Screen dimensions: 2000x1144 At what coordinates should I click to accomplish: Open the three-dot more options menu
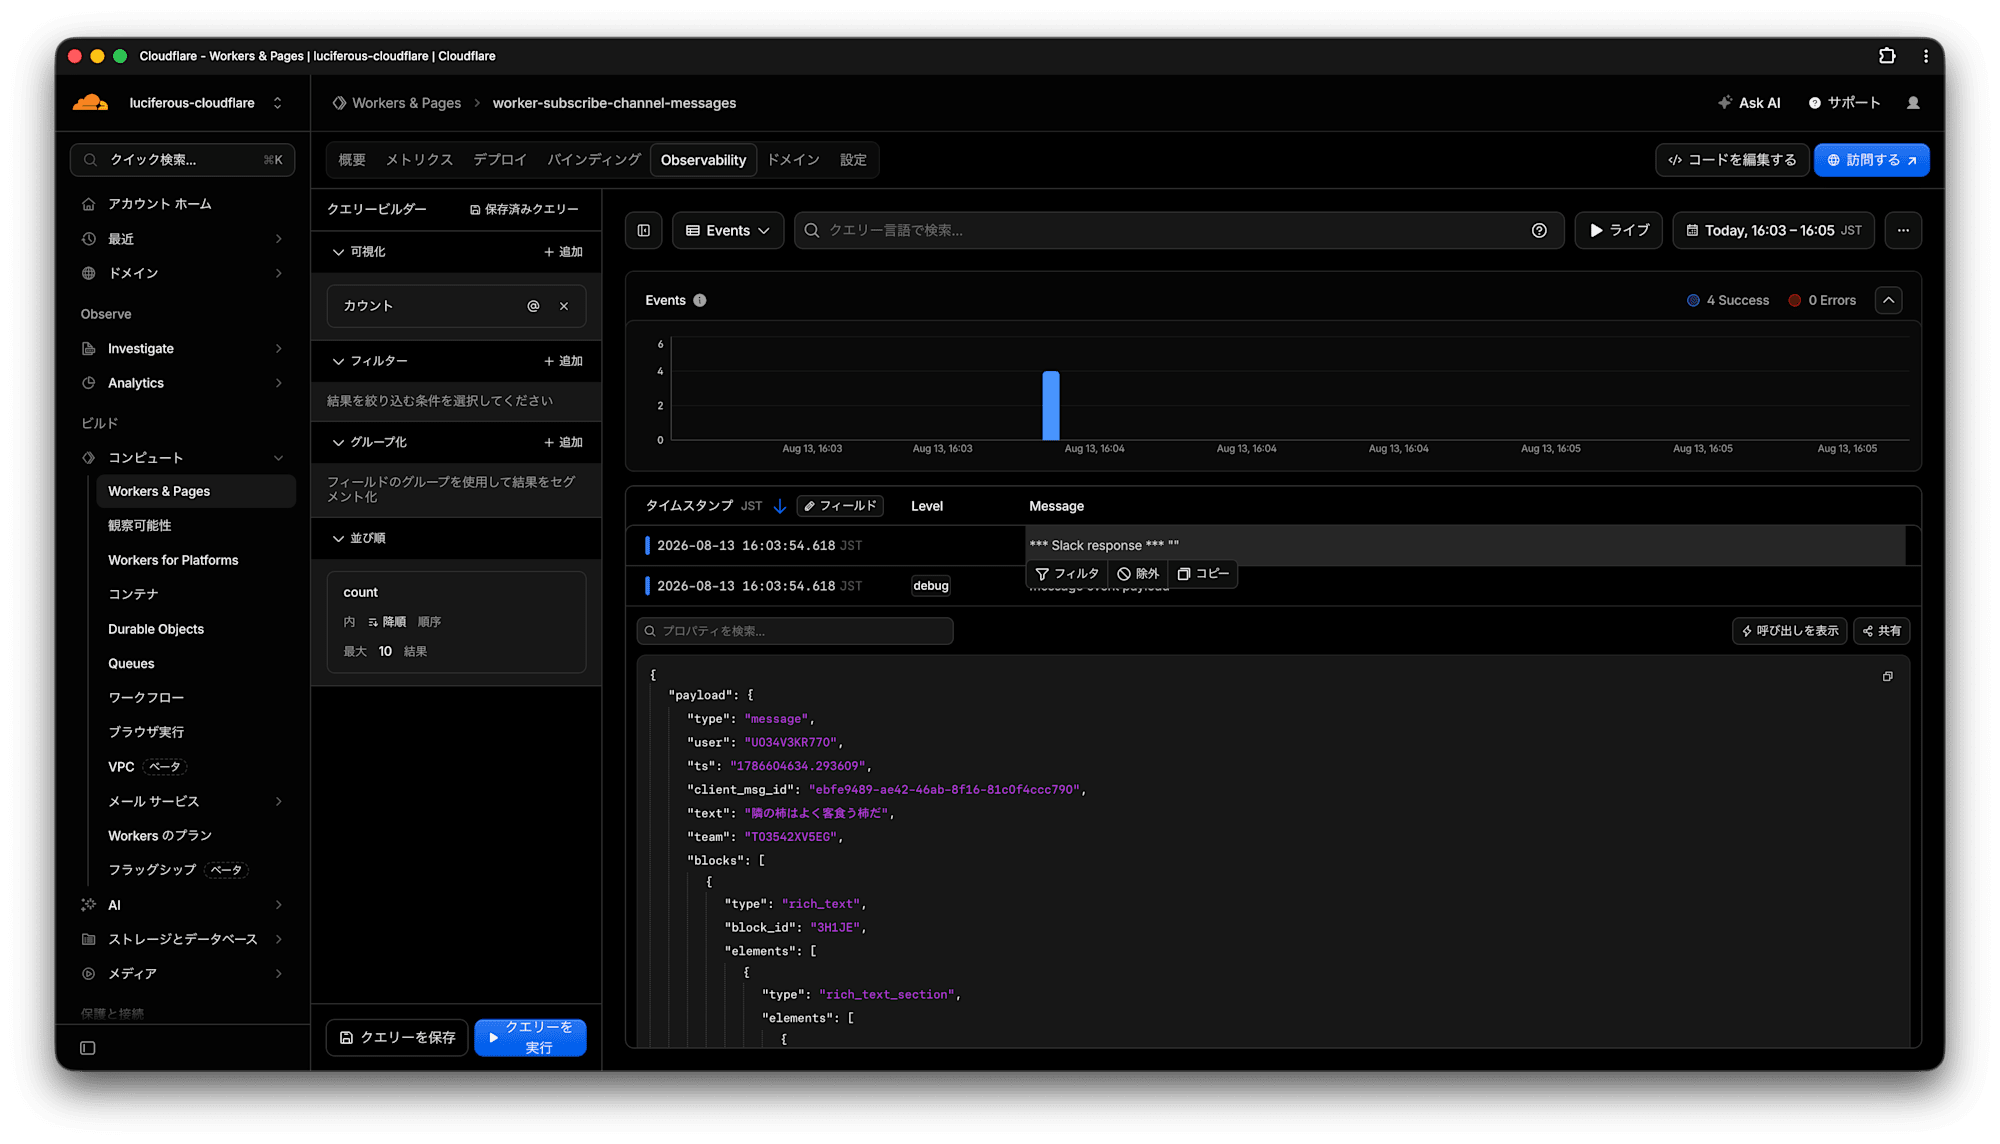(x=1903, y=231)
